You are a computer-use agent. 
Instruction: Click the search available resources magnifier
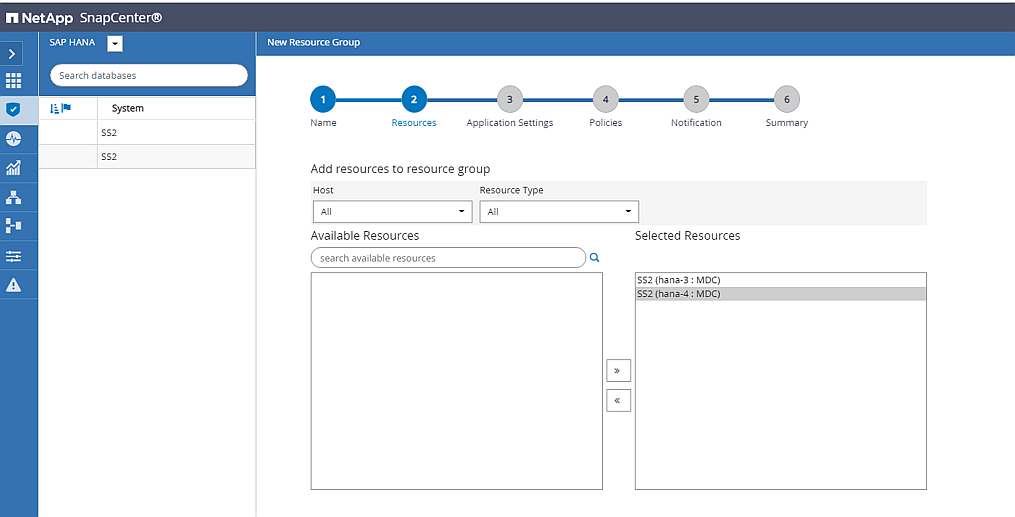(594, 258)
